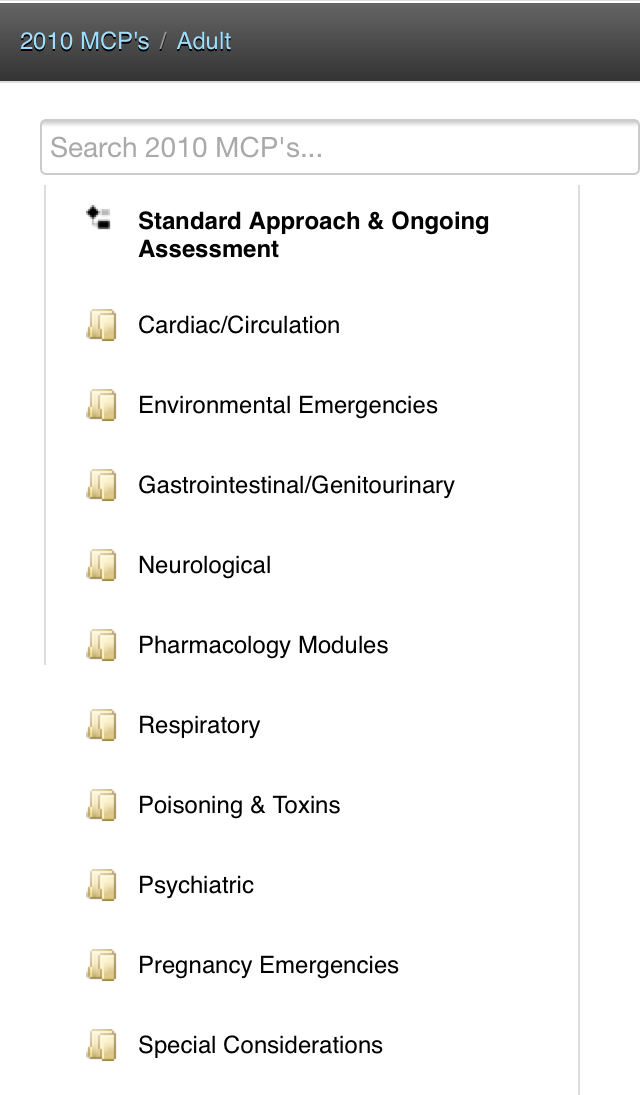Click the Environmental Emergencies folder icon

pyautogui.click(x=101, y=405)
